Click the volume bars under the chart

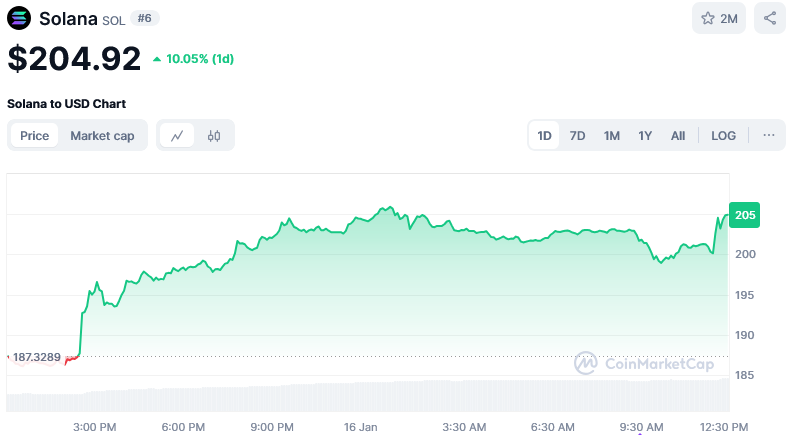(368, 396)
